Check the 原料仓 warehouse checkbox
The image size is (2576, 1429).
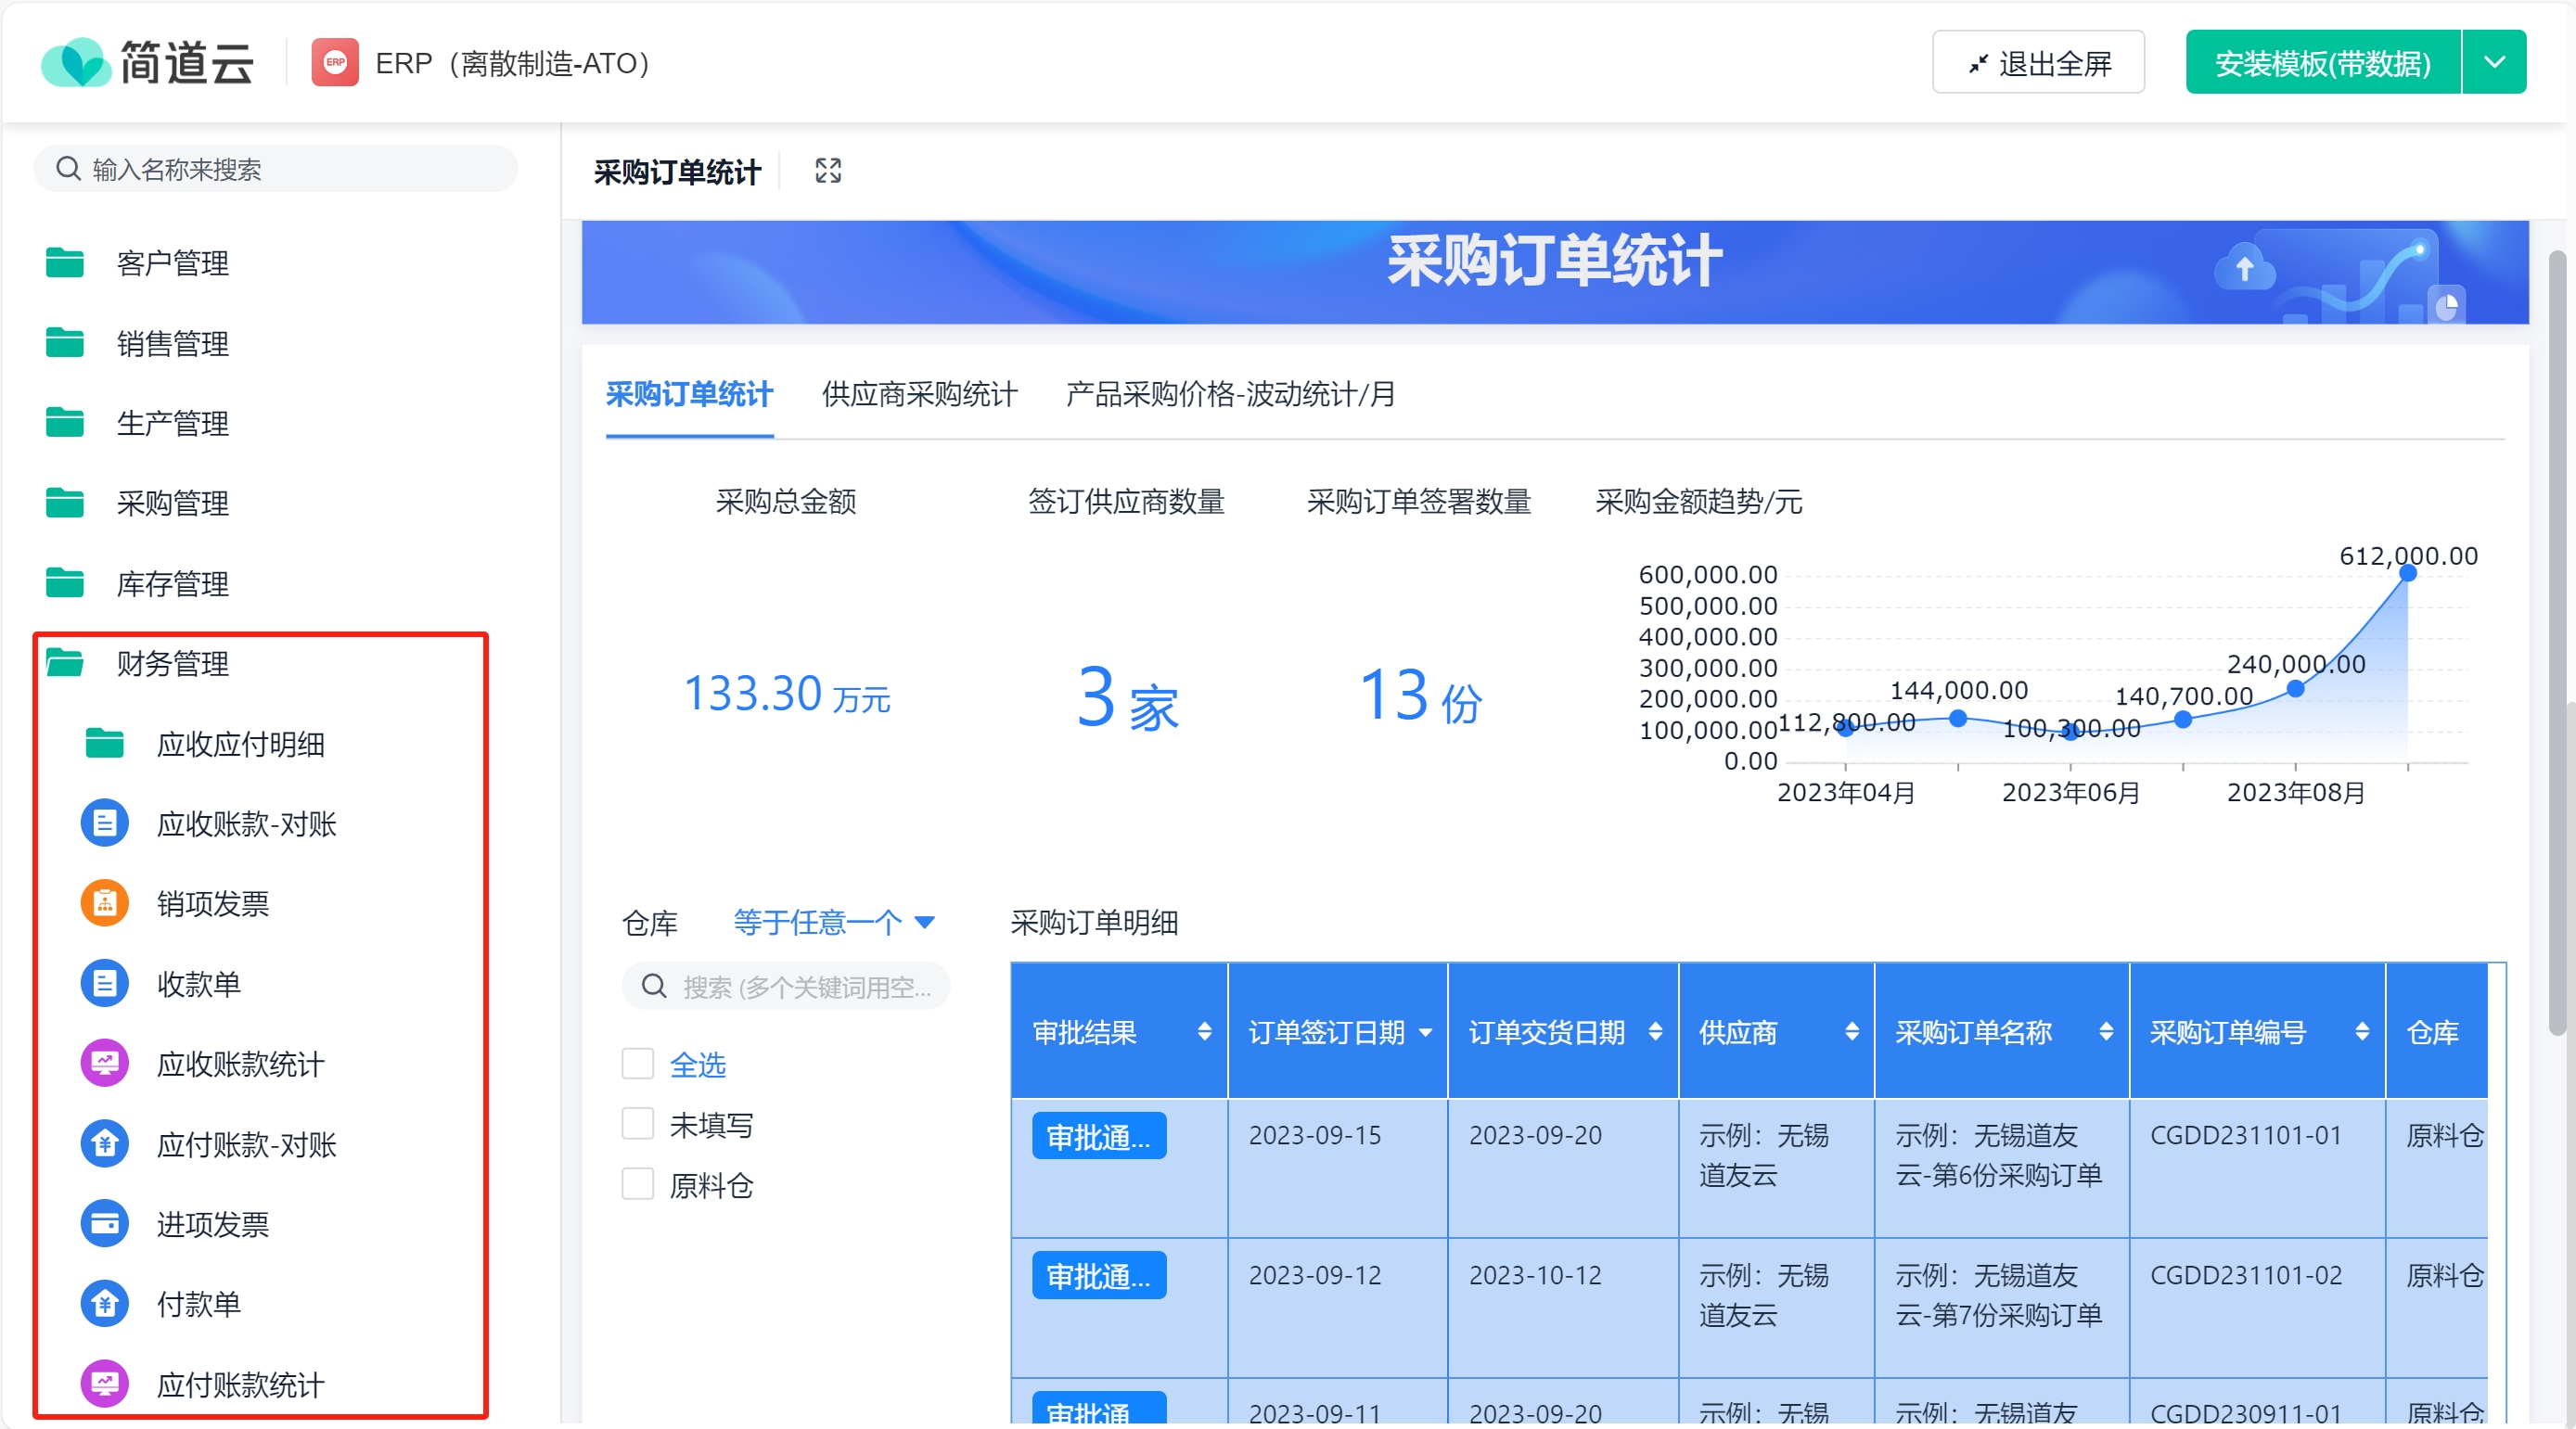coord(638,1184)
